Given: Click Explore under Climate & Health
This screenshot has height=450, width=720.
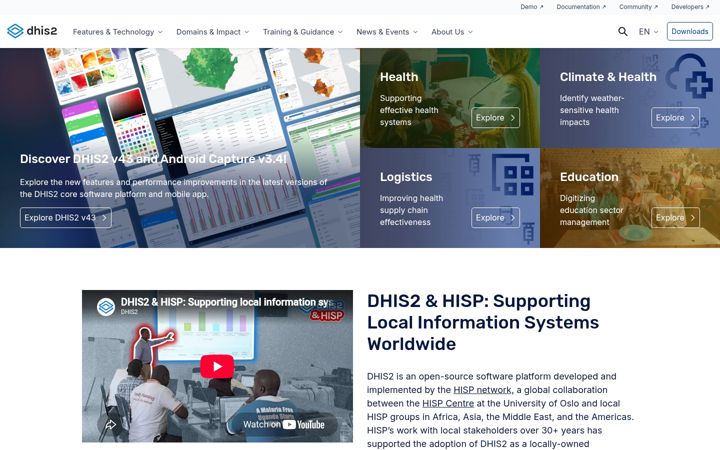Looking at the screenshot, I should click(675, 118).
